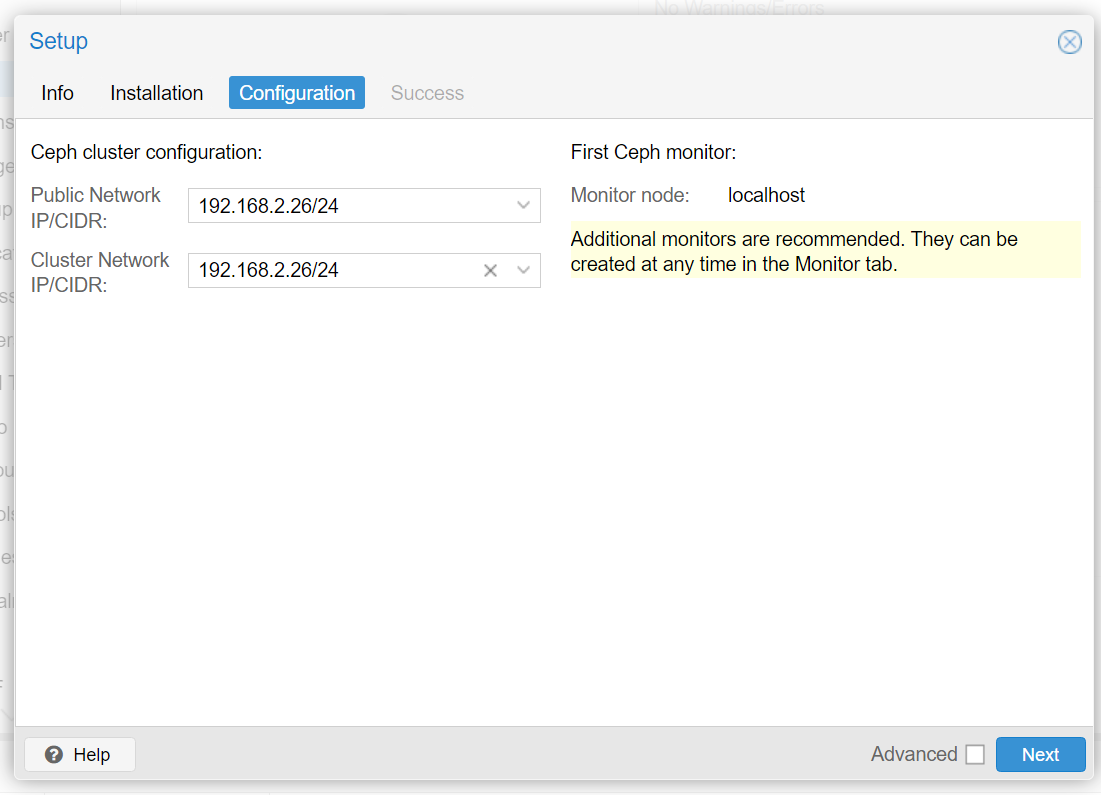1101x795 pixels.
Task: Open the Installation tab
Action: point(156,92)
